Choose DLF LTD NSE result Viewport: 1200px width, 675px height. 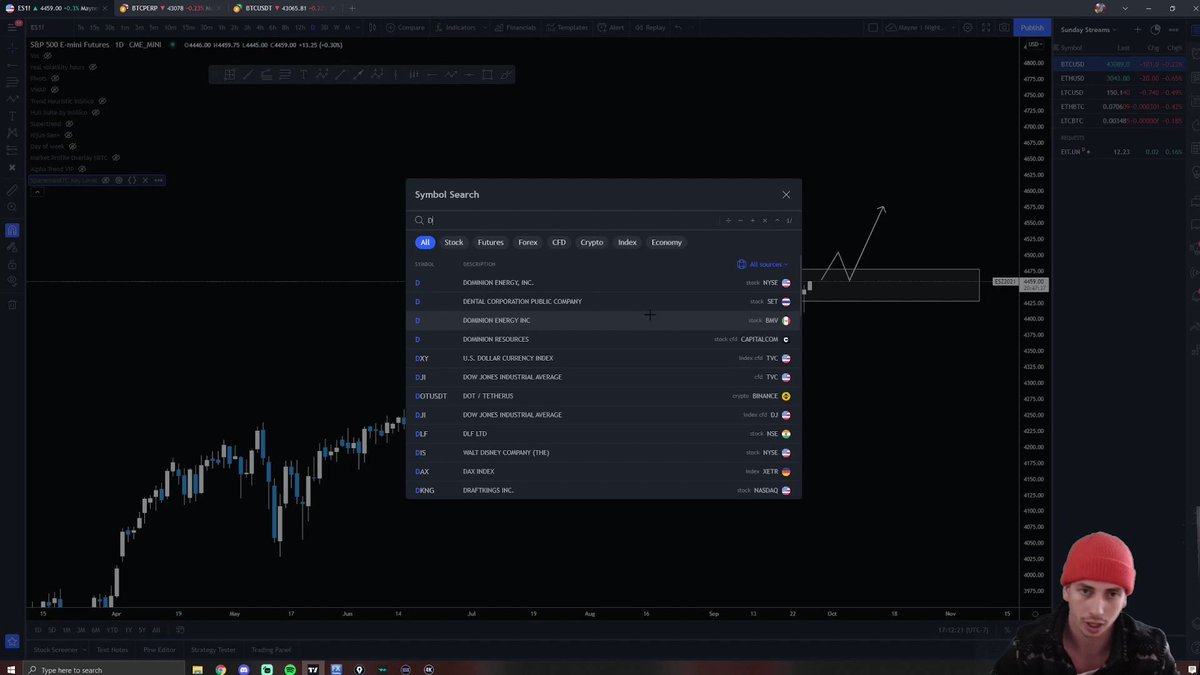point(603,434)
